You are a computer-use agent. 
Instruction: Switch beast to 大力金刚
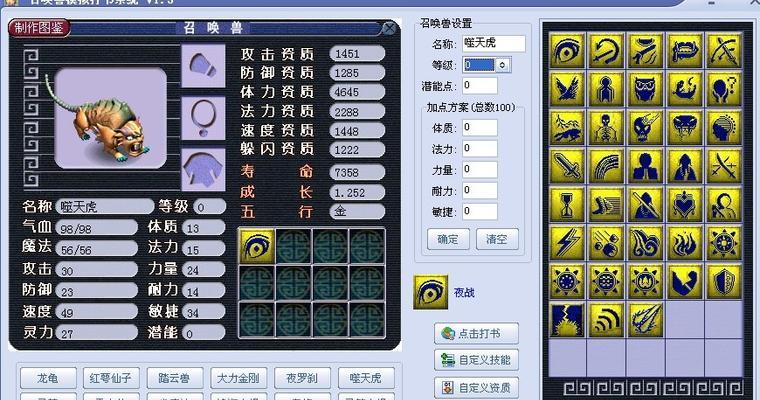(x=238, y=378)
